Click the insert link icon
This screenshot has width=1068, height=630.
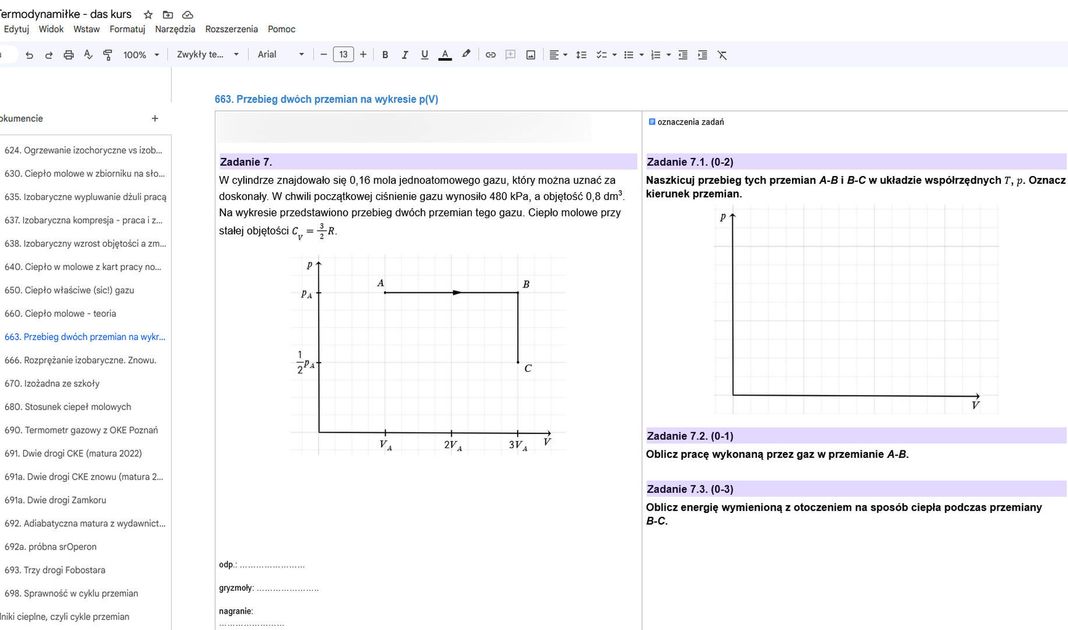coord(490,55)
